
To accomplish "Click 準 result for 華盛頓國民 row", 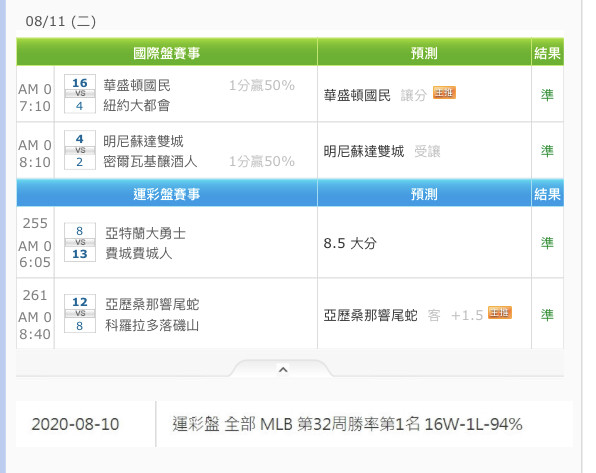I will click(547, 95).
